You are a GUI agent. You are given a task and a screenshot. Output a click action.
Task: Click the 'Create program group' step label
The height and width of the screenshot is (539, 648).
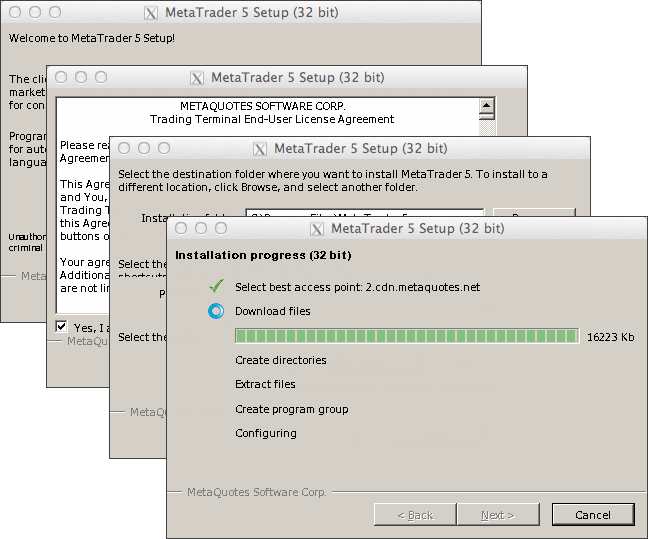tap(292, 409)
